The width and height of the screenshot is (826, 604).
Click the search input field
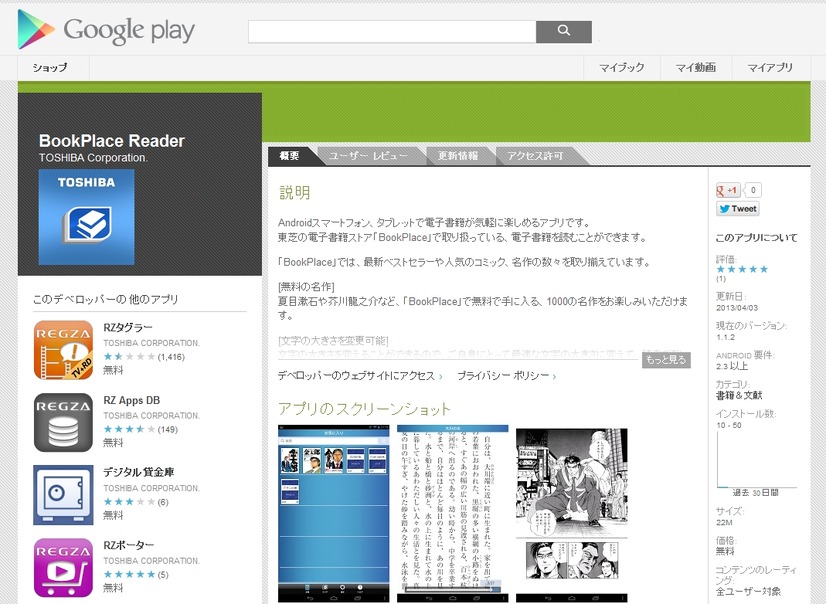pyautogui.click(x=392, y=32)
